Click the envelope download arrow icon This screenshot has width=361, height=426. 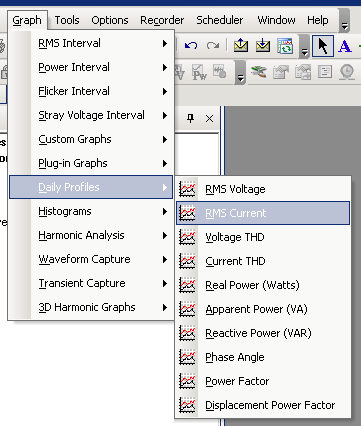(263, 45)
